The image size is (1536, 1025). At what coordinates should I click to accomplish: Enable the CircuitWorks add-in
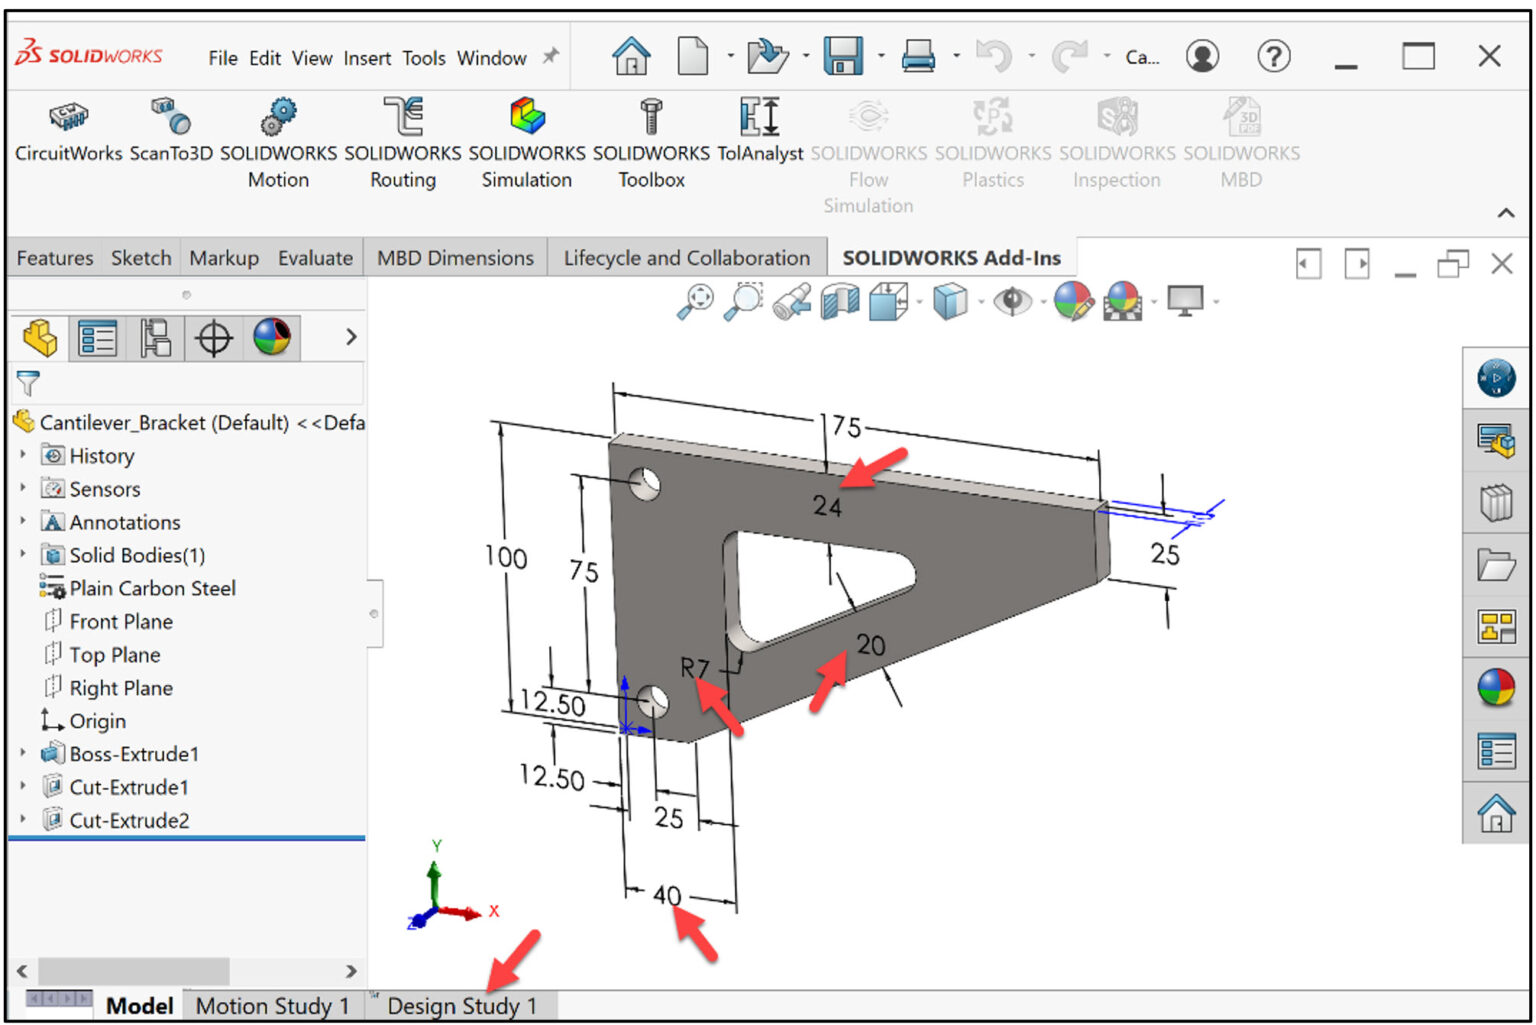pos(67,130)
